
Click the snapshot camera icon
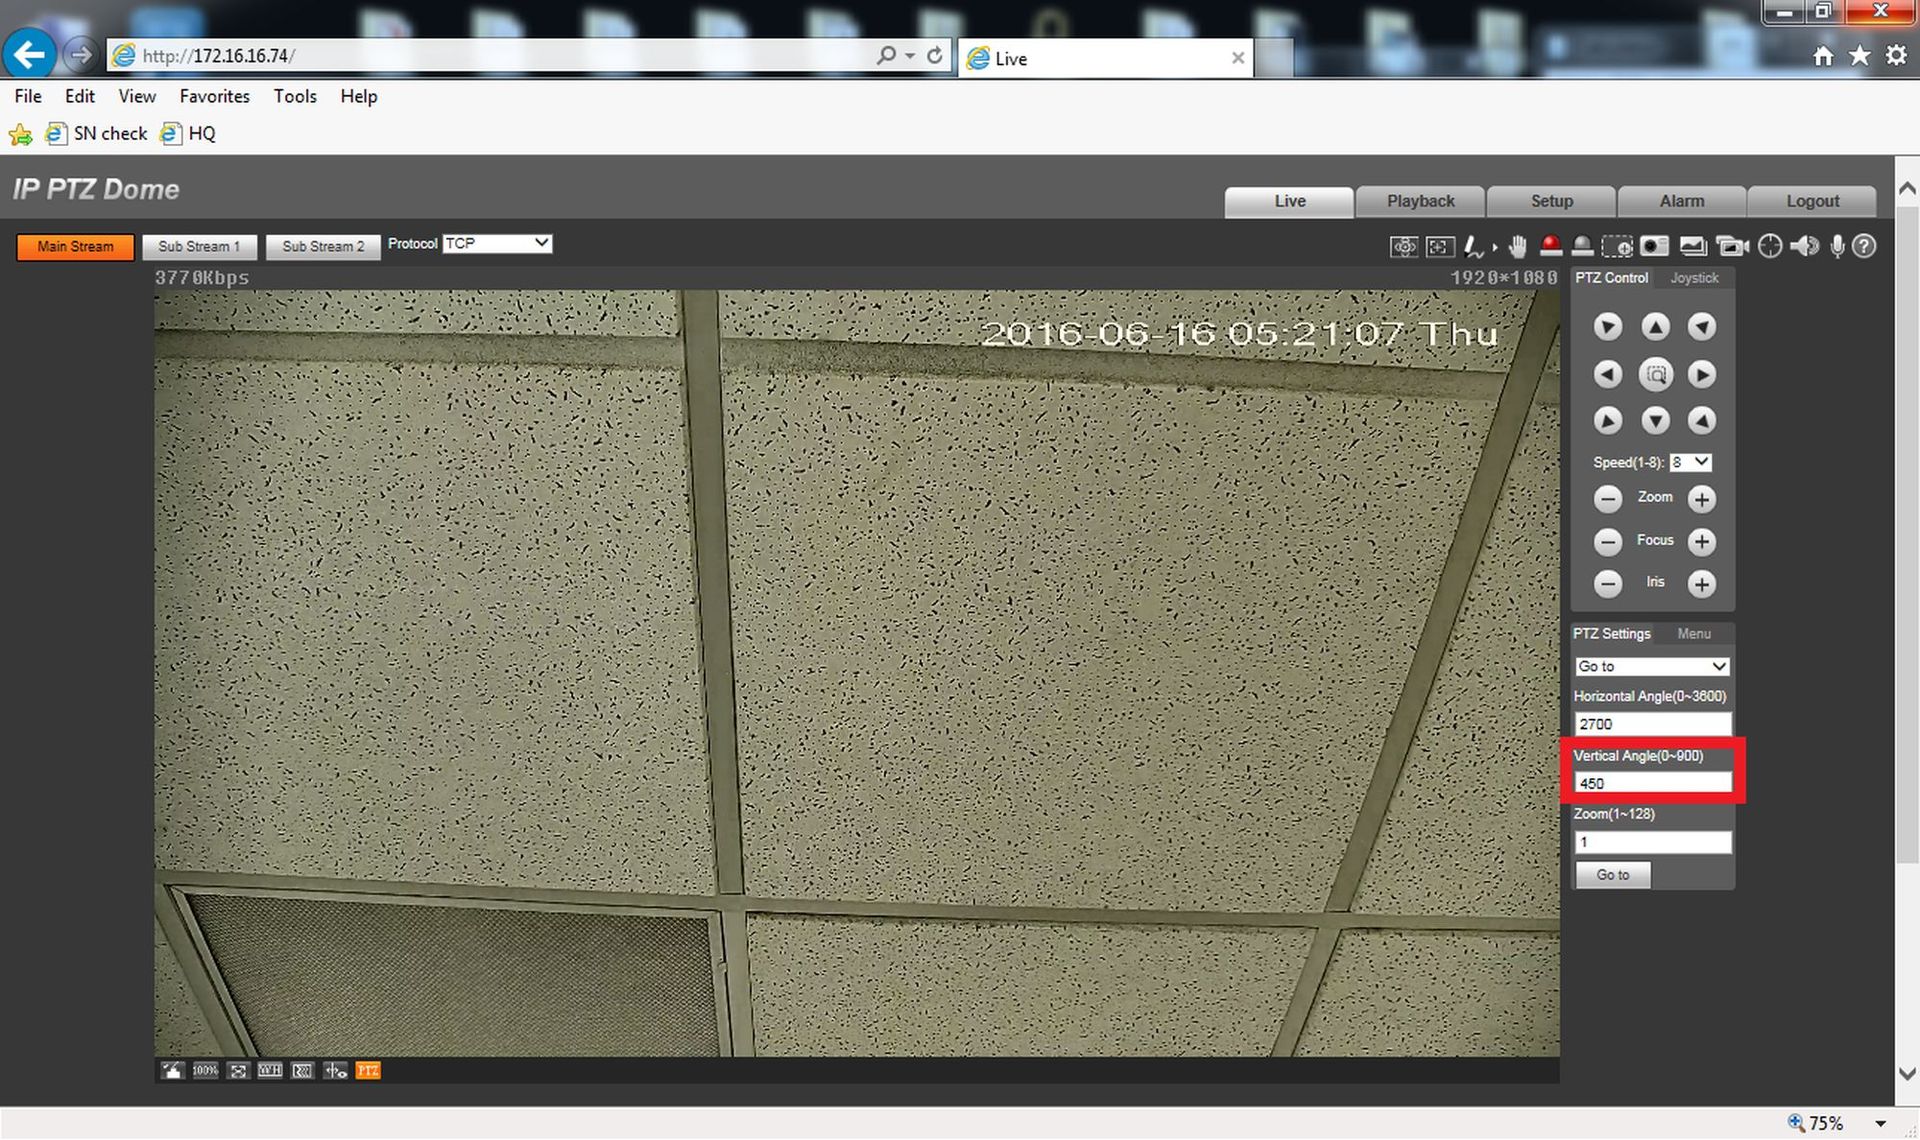(x=1653, y=246)
